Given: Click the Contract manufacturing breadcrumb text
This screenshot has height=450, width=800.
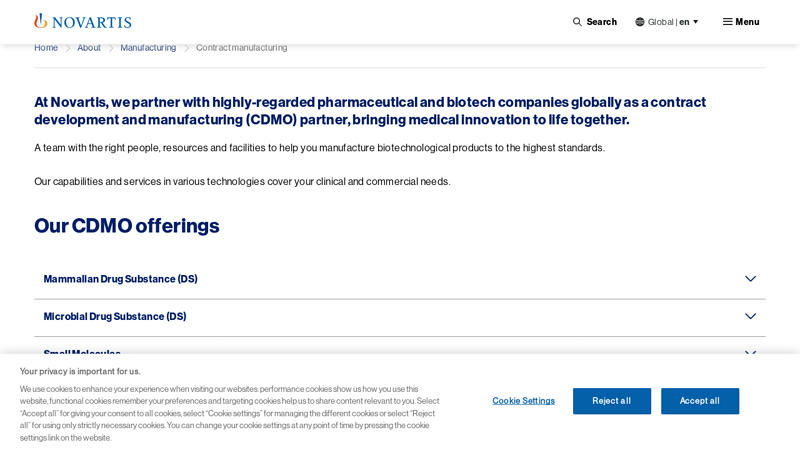Looking at the screenshot, I should [x=241, y=48].
